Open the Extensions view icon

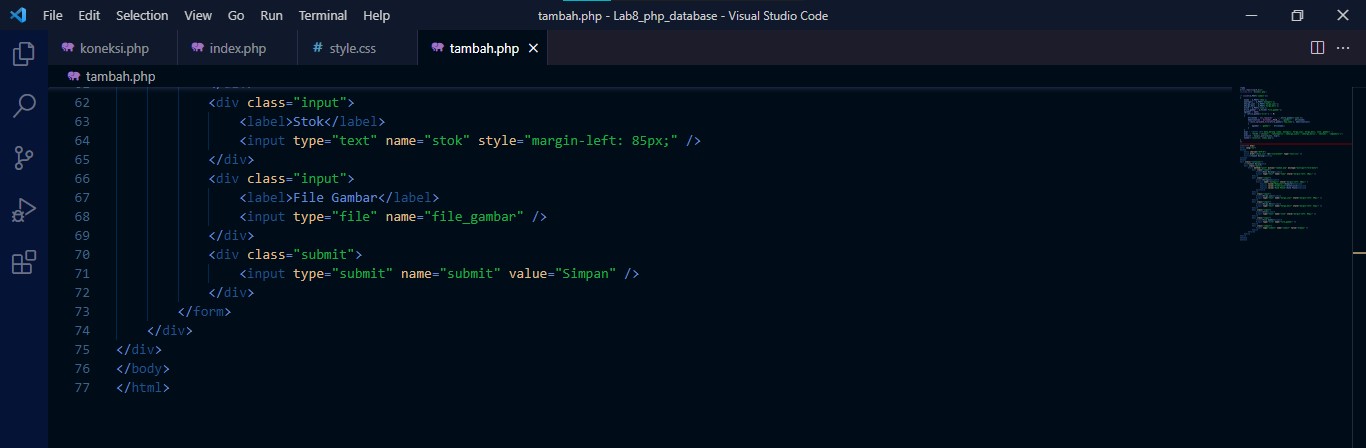point(23,262)
